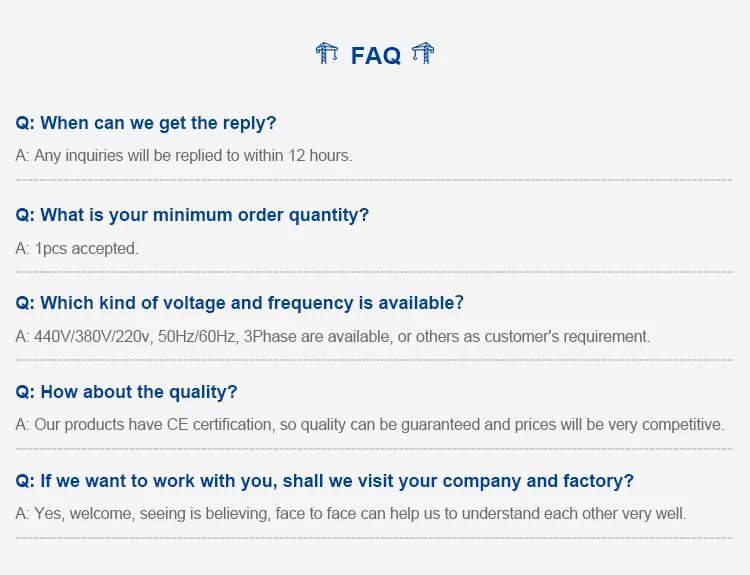
Task: Click dashed divider below quality answer
Action: tap(374, 449)
